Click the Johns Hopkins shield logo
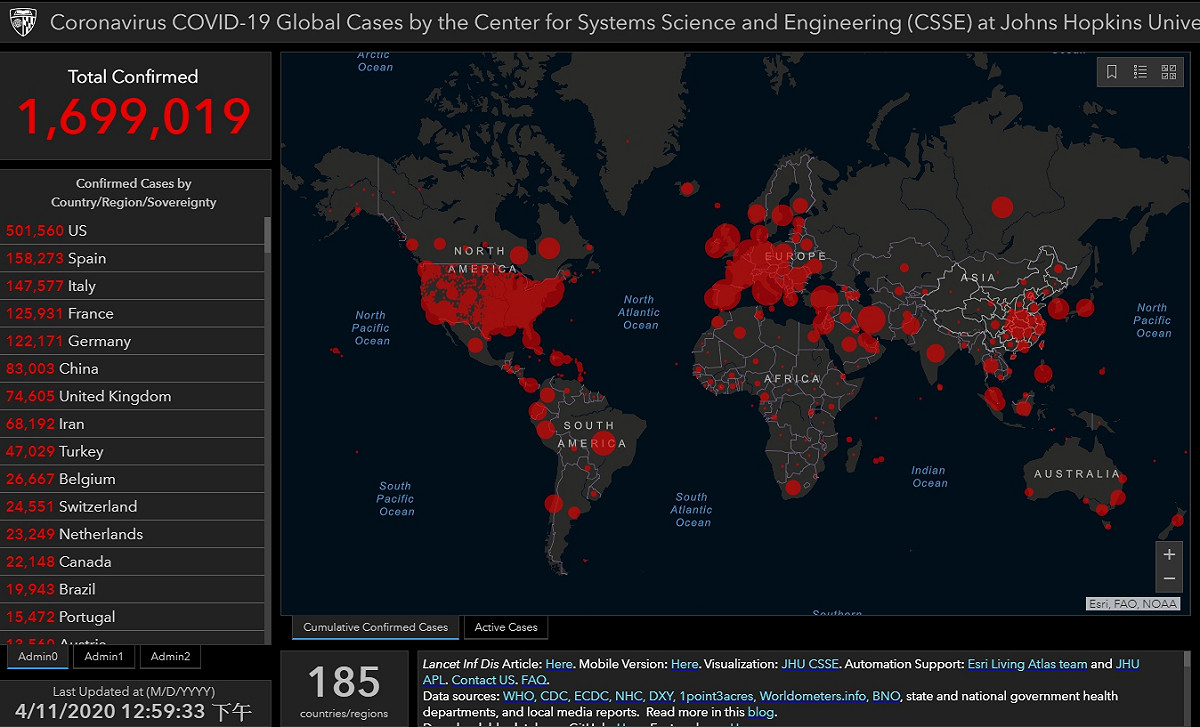The width and height of the screenshot is (1200, 727). pos(23,21)
